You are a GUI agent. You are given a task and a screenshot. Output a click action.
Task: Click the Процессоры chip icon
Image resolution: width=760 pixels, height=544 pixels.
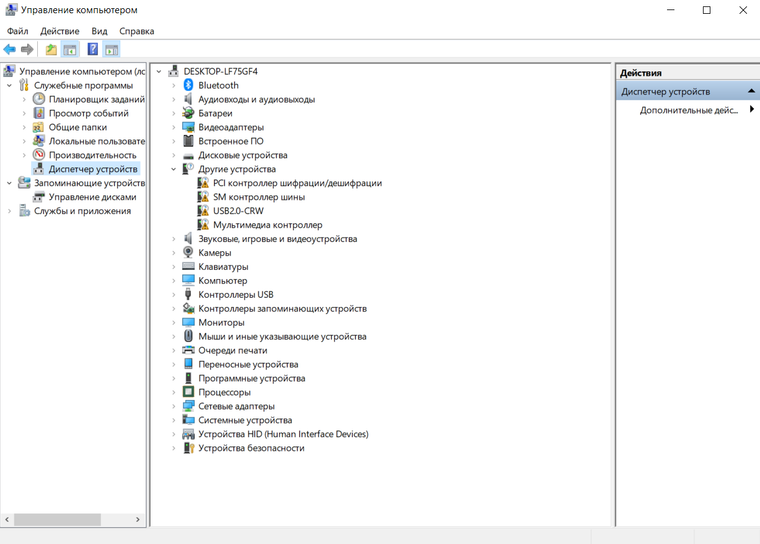tap(188, 392)
